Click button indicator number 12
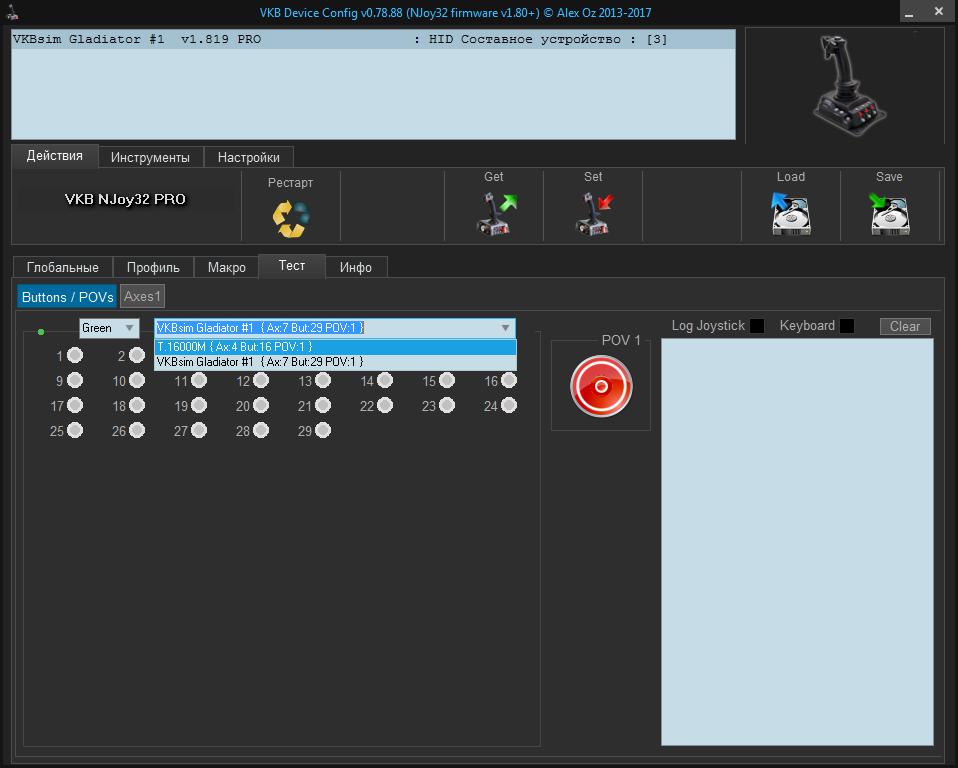Screen dimensions: 958x768 click(261, 380)
